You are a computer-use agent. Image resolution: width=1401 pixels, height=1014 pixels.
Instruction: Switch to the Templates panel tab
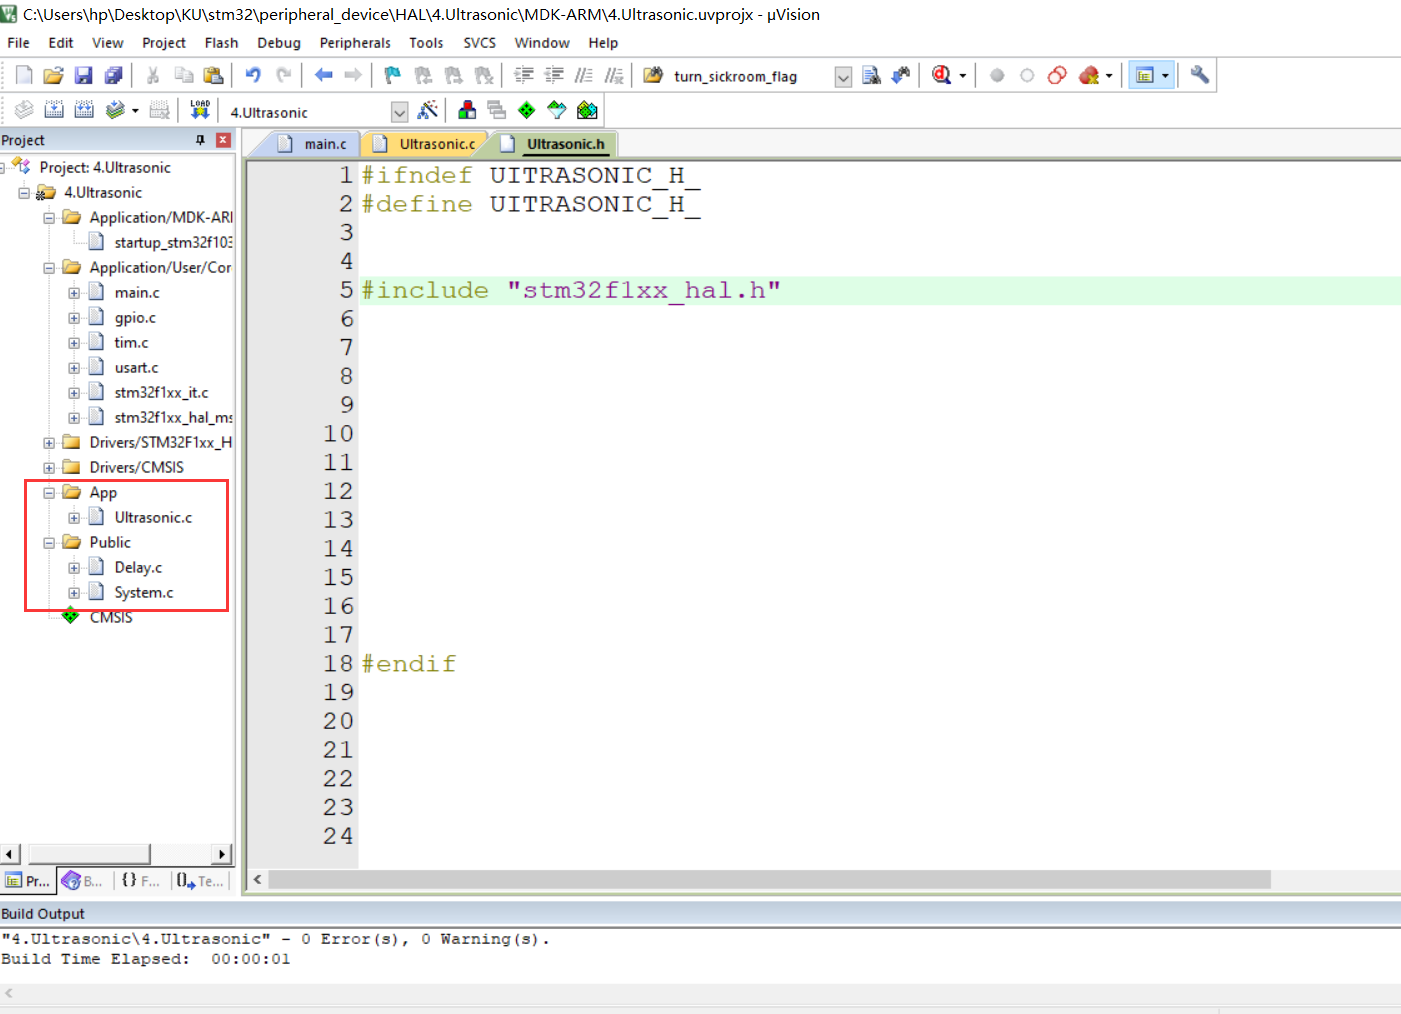pos(199,881)
